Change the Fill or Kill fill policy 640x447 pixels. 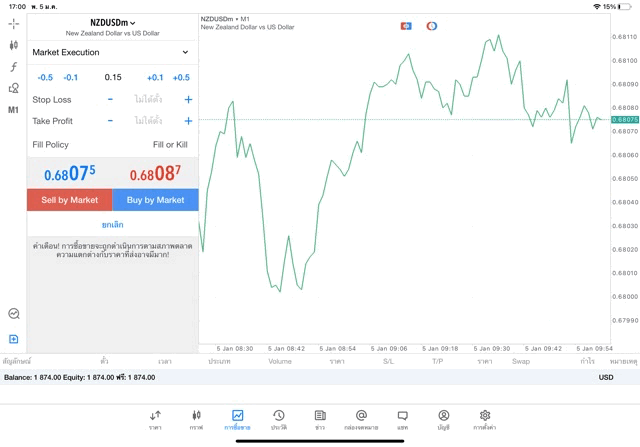tap(170, 145)
